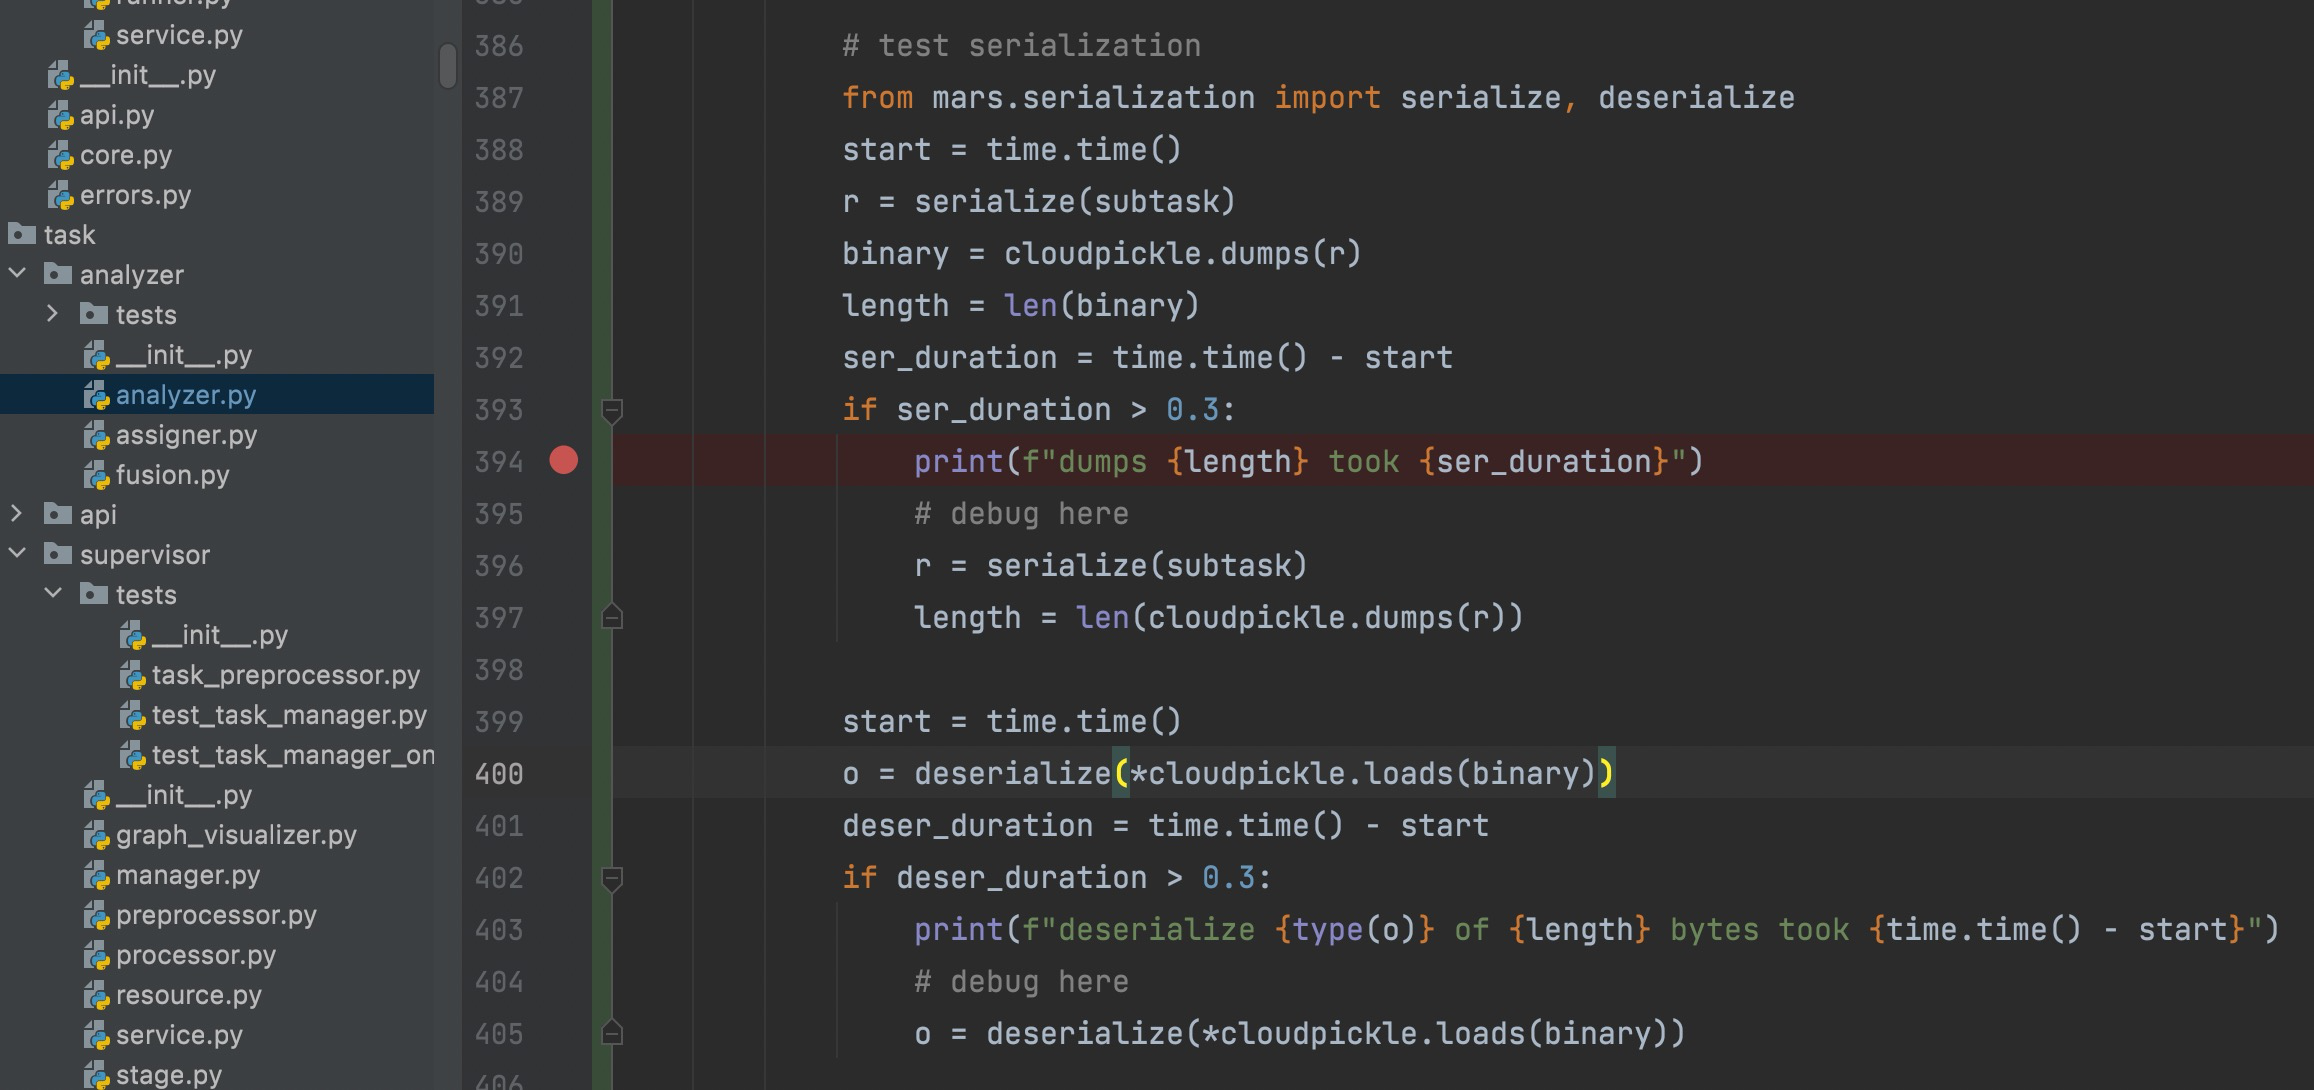The width and height of the screenshot is (2314, 1090).
Task: Click the api folder icon
Action: 58,514
